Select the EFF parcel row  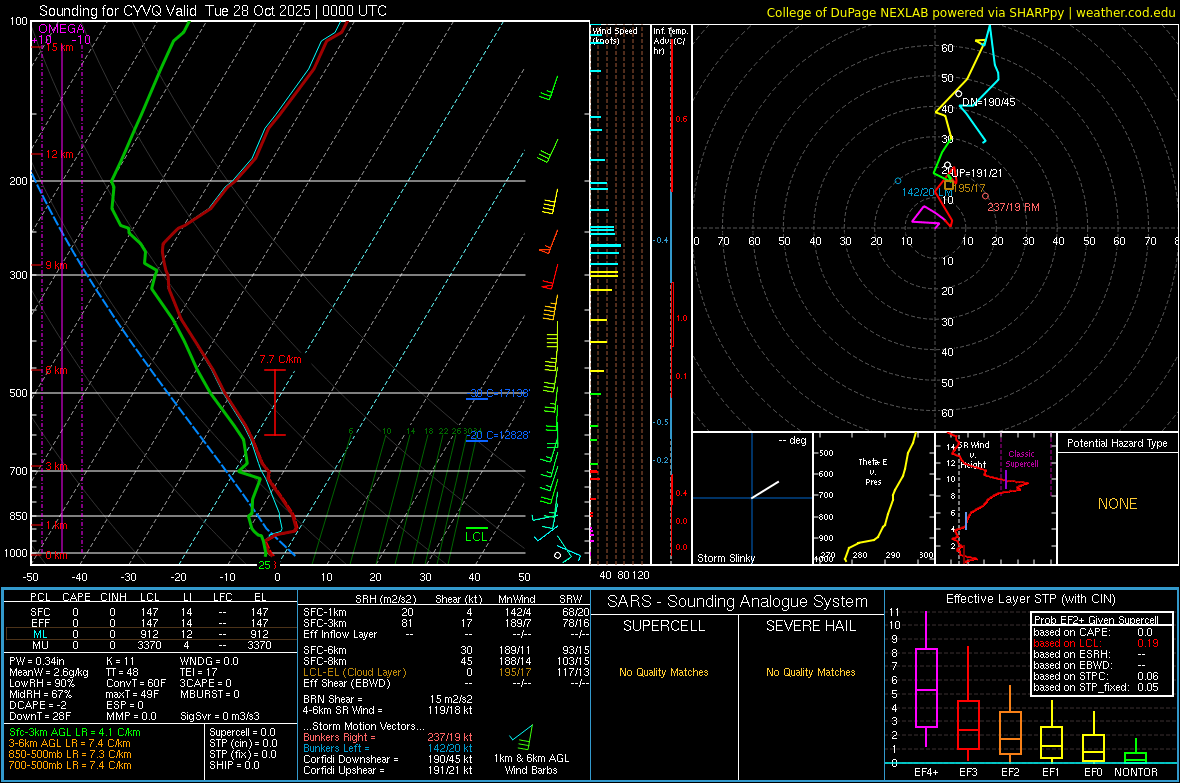(x=150, y=623)
